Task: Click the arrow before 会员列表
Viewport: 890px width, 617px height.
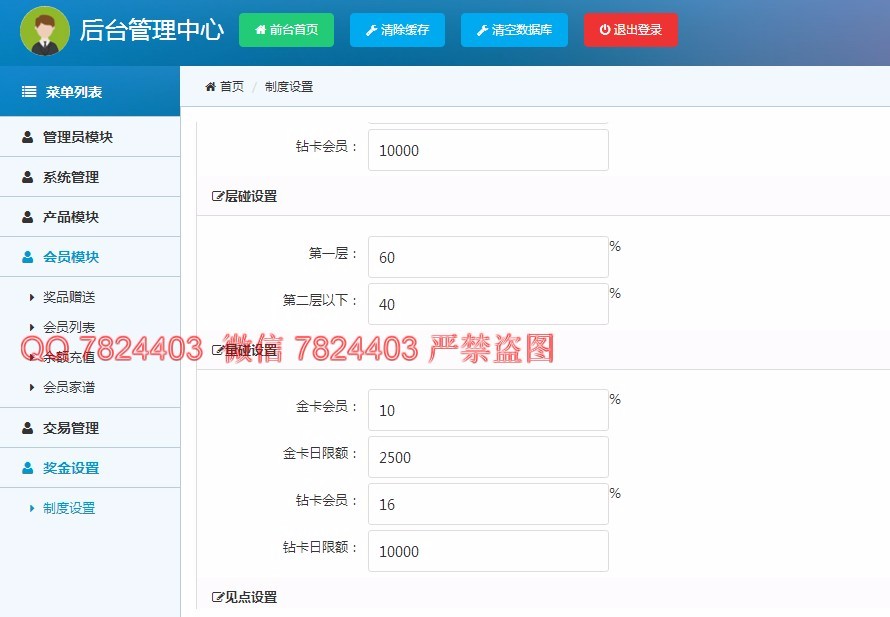Action: (x=32, y=327)
